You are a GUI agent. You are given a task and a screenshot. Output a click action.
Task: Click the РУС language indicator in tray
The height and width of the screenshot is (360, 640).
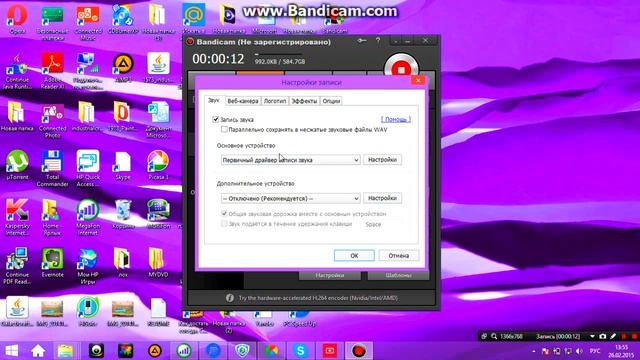595,351
